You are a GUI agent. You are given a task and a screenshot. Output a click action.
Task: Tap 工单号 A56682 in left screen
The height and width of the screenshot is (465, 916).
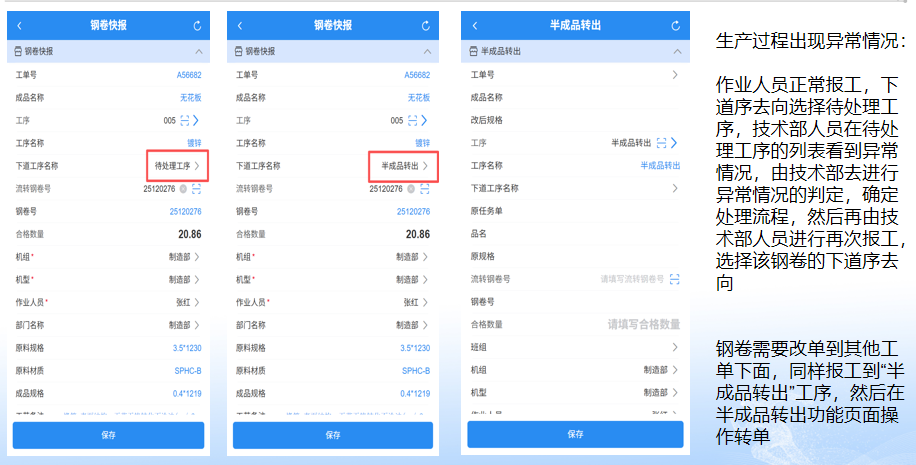[189, 75]
